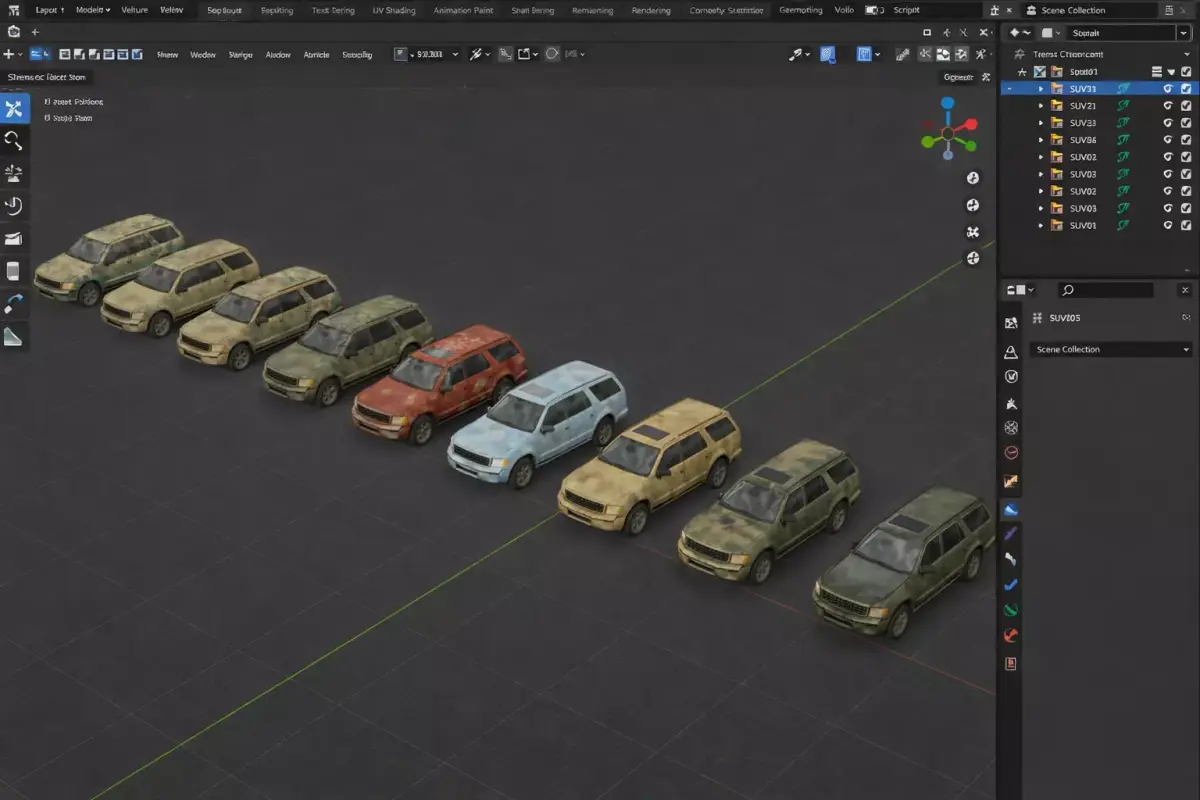This screenshot has width=1200, height=800.
Task: Click the SUV205 object name in properties panel
Action: coord(1064,318)
